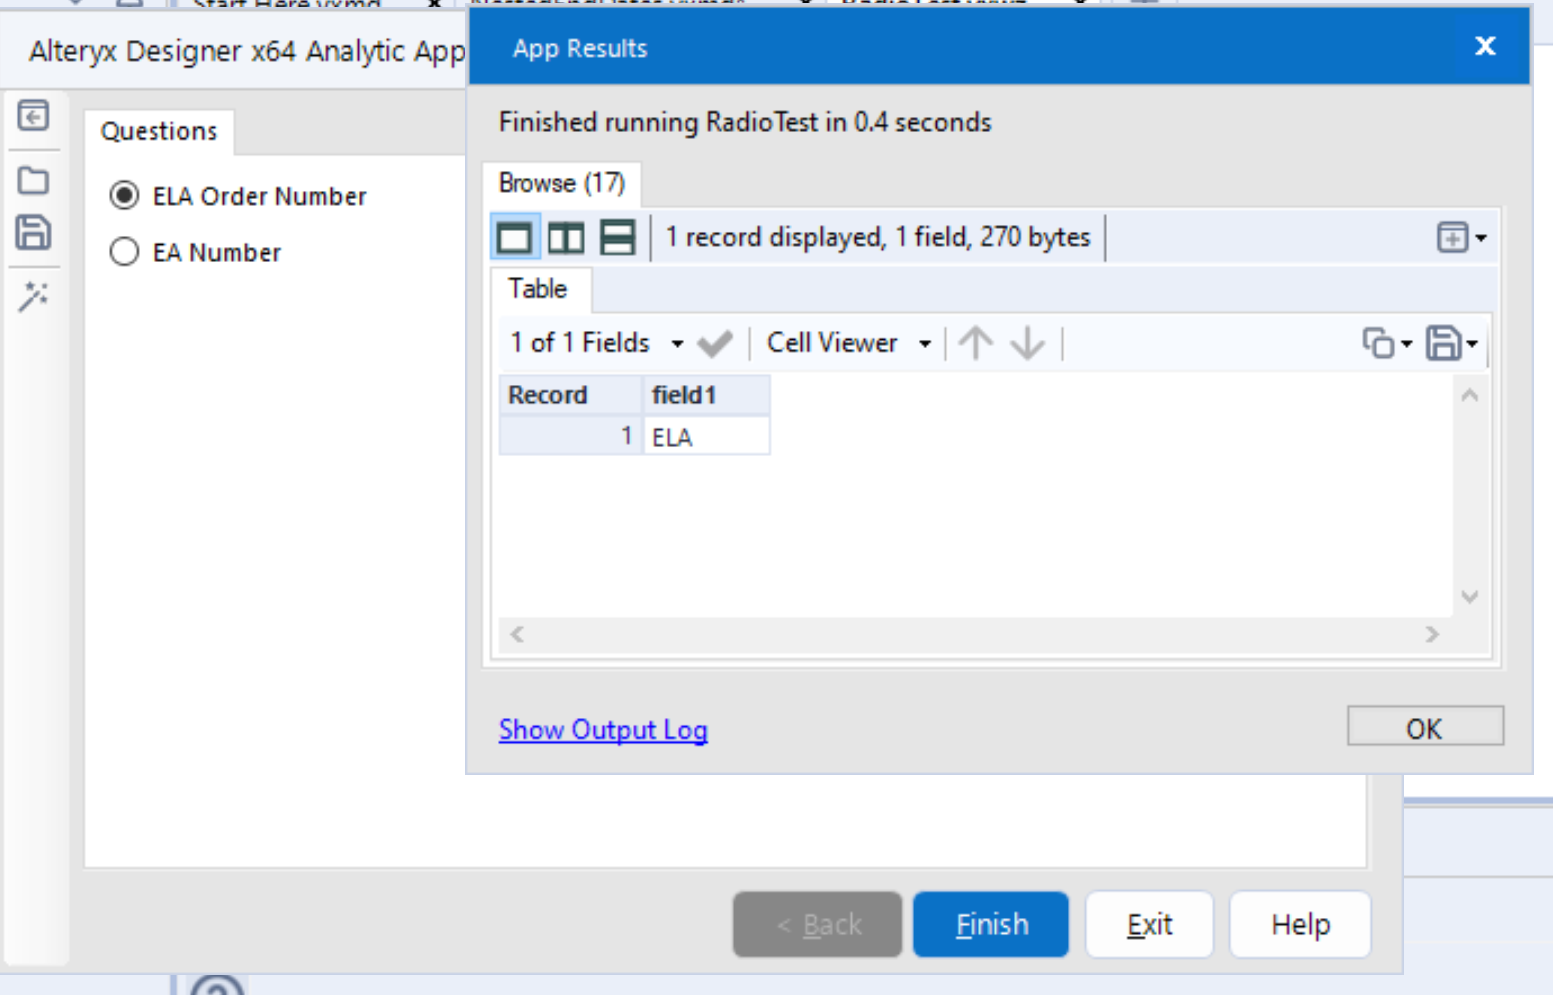Move down a record with the down arrow
The width and height of the screenshot is (1553, 995).
(1027, 343)
